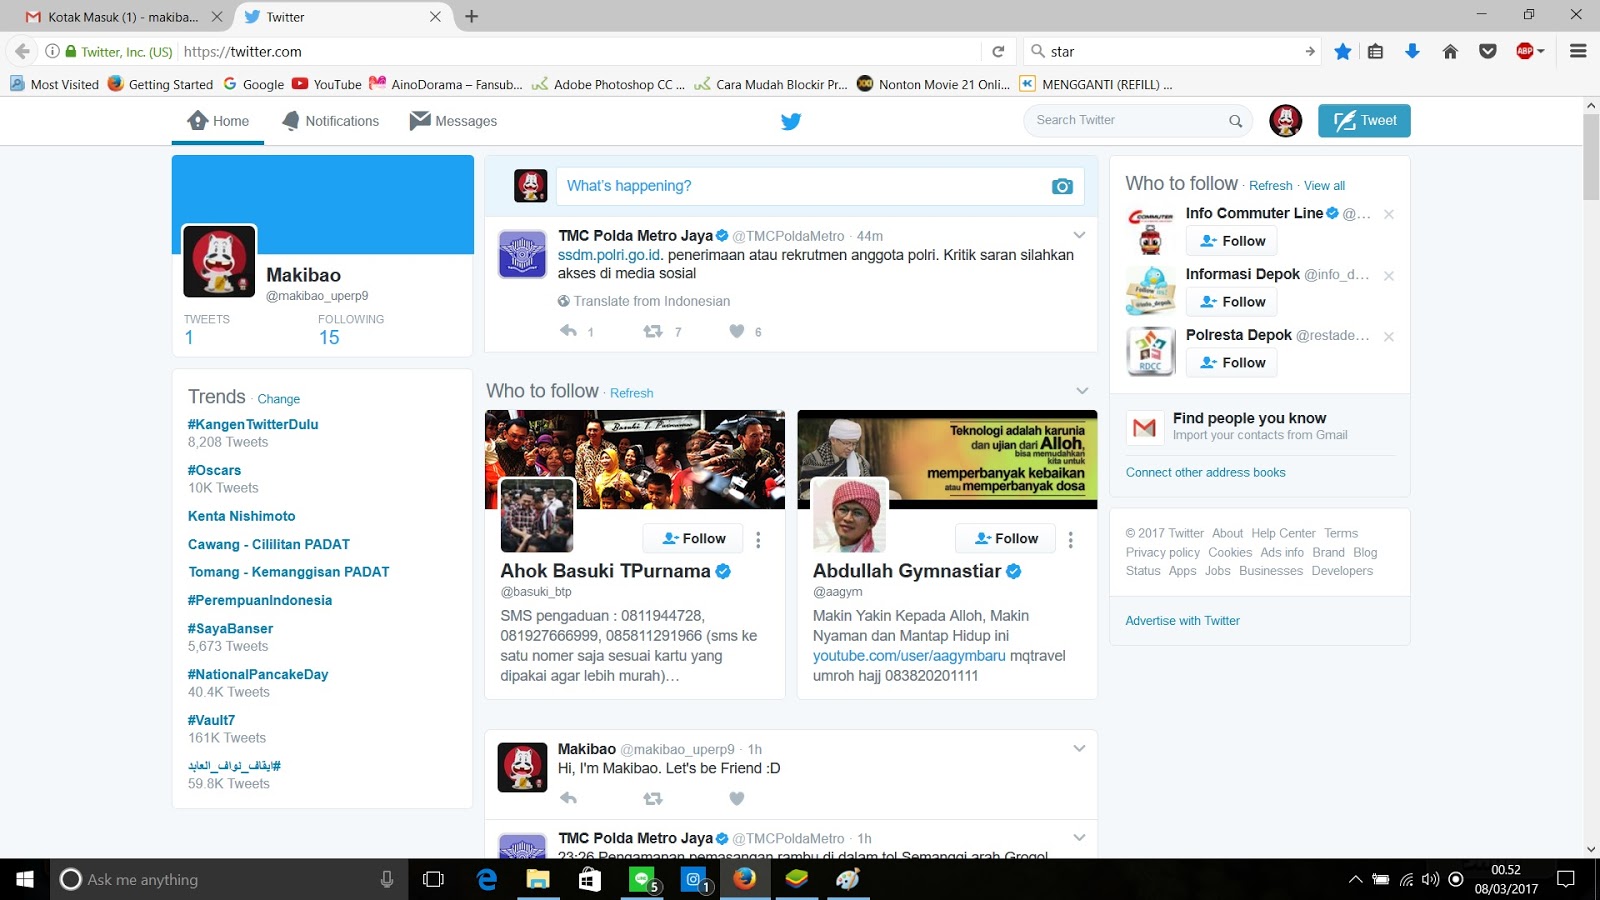1600x900 pixels.
Task: Click Connect other address books link
Action: (1206, 473)
